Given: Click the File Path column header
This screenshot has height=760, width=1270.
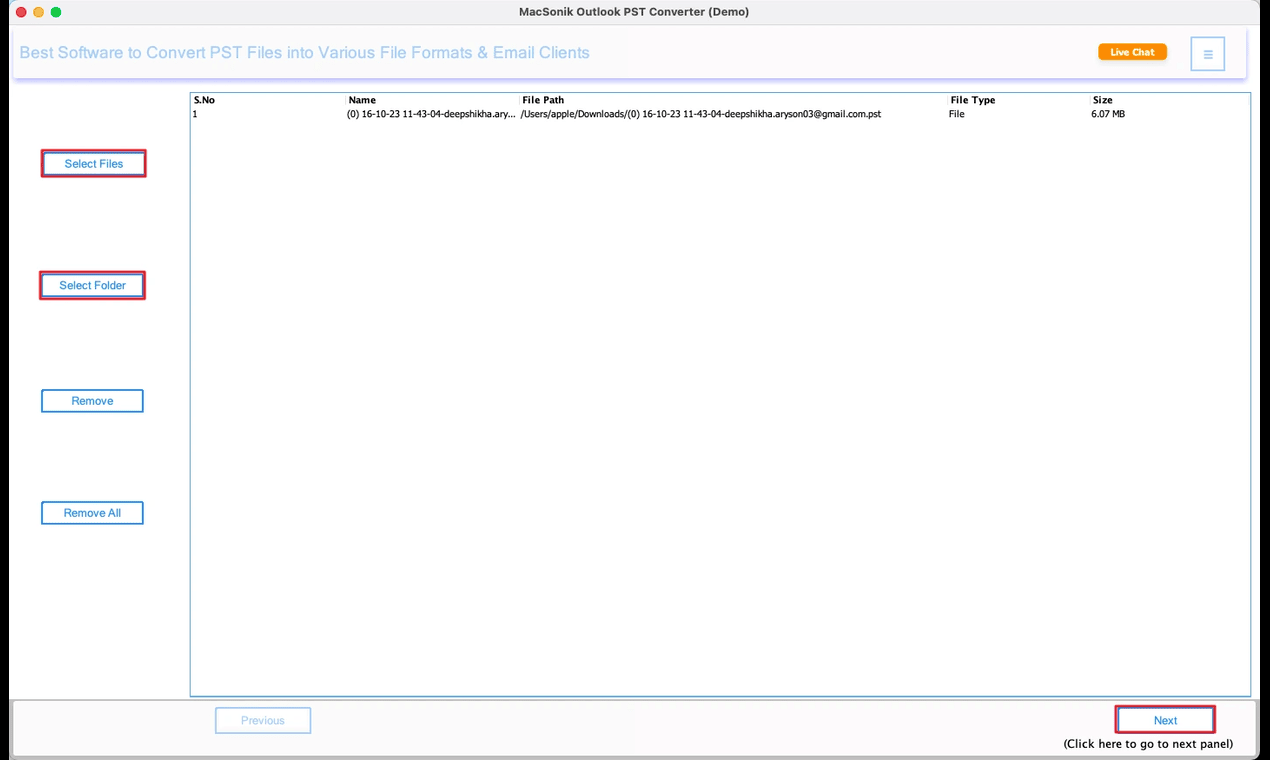Looking at the screenshot, I should 541,99.
